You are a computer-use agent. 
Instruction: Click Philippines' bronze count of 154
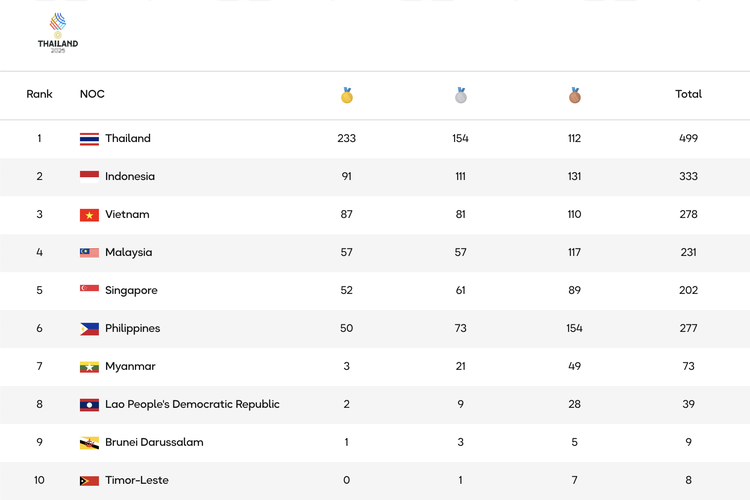click(x=574, y=328)
